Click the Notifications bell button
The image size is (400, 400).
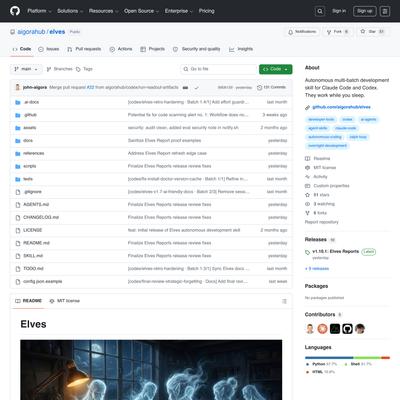pos(302,32)
